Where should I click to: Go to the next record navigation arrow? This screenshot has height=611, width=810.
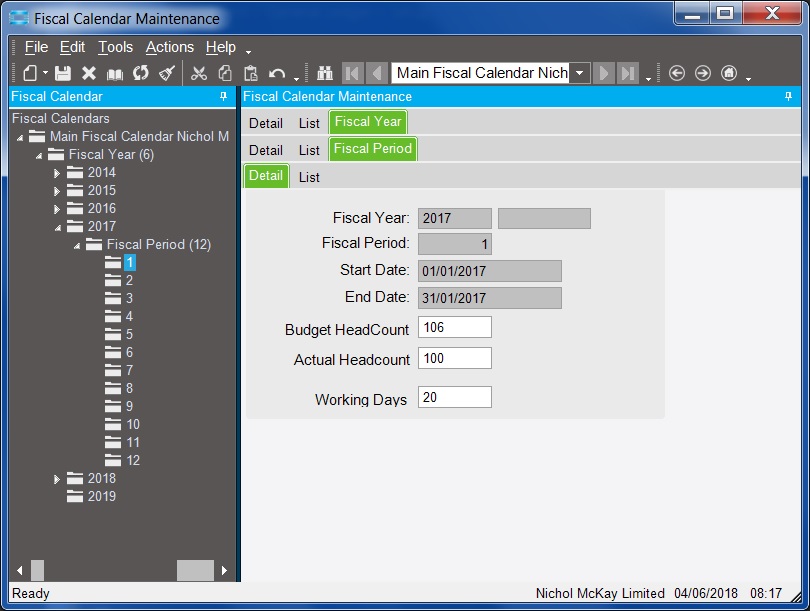(604, 73)
